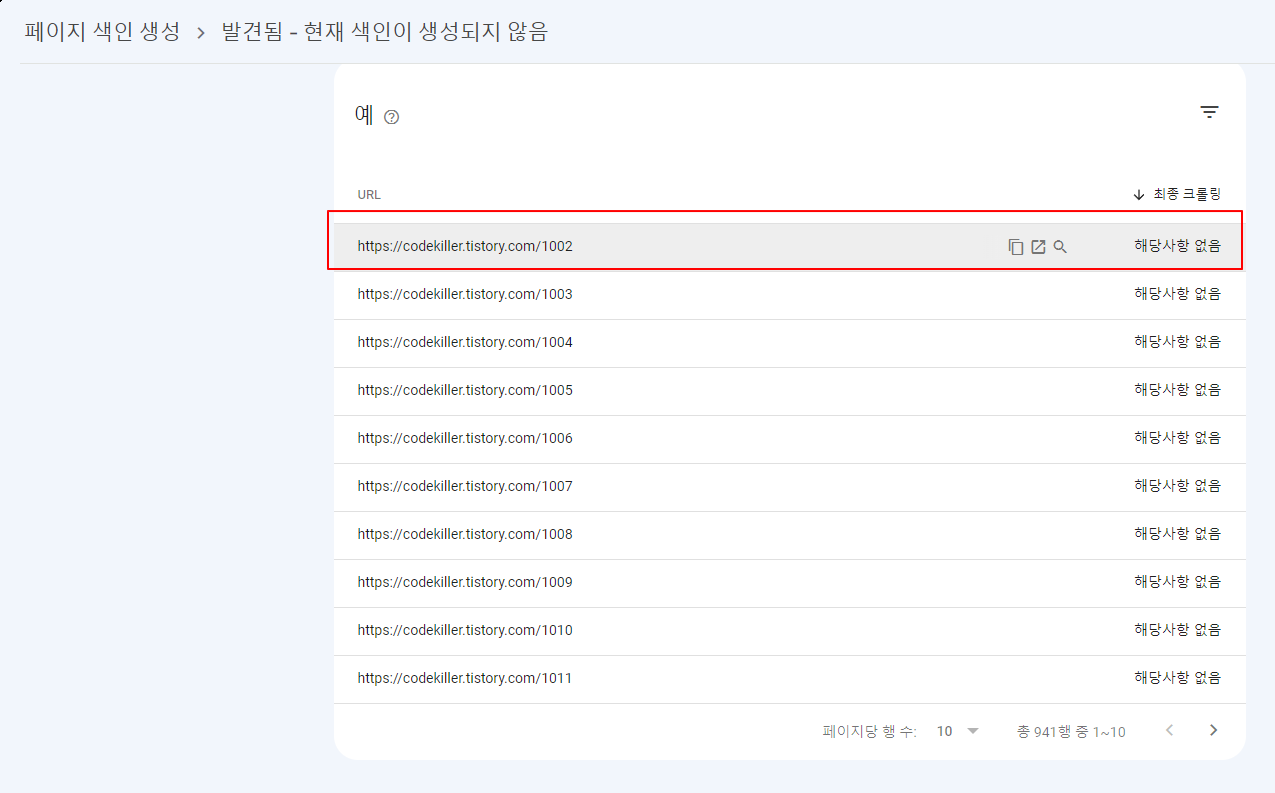Viewport: 1275px width, 793px height.
Task: Click the URL column header
Action: (x=368, y=194)
